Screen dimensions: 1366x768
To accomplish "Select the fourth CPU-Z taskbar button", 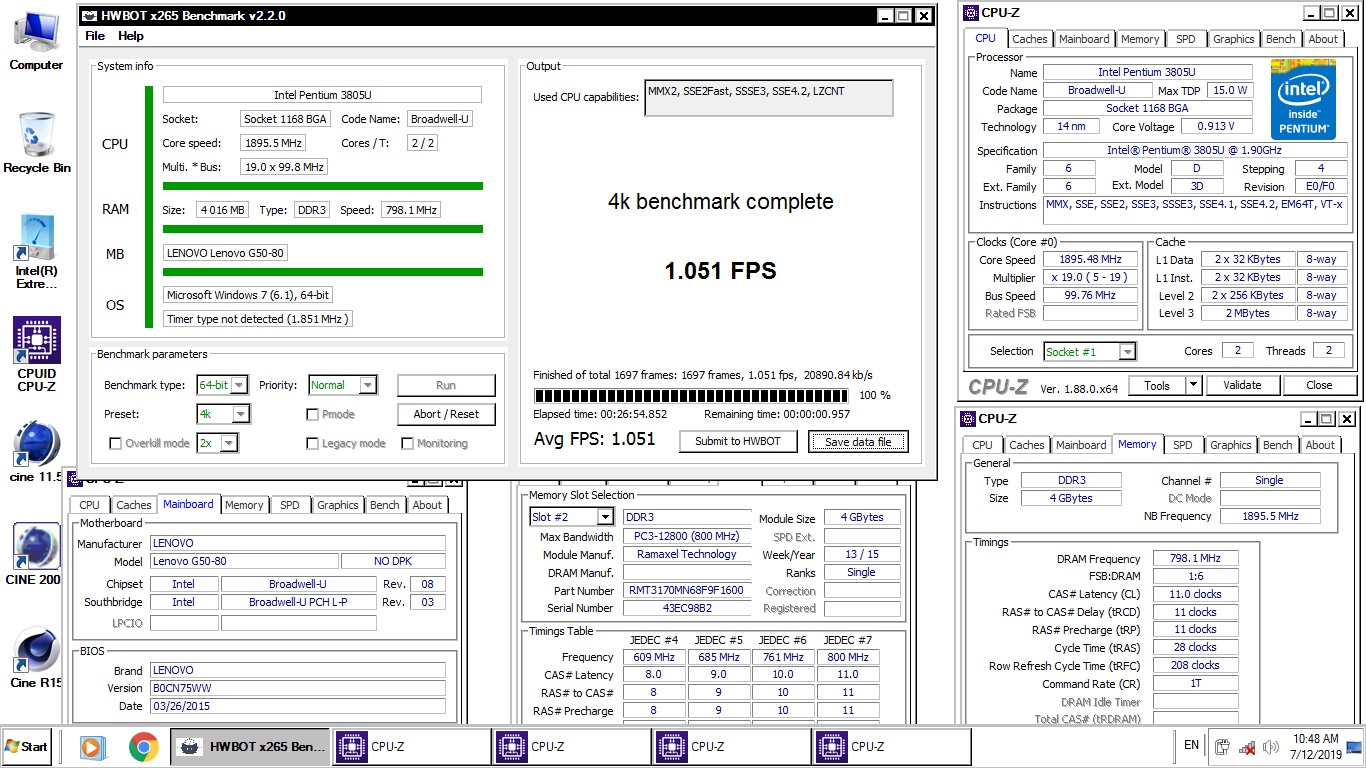I will (x=891, y=747).
